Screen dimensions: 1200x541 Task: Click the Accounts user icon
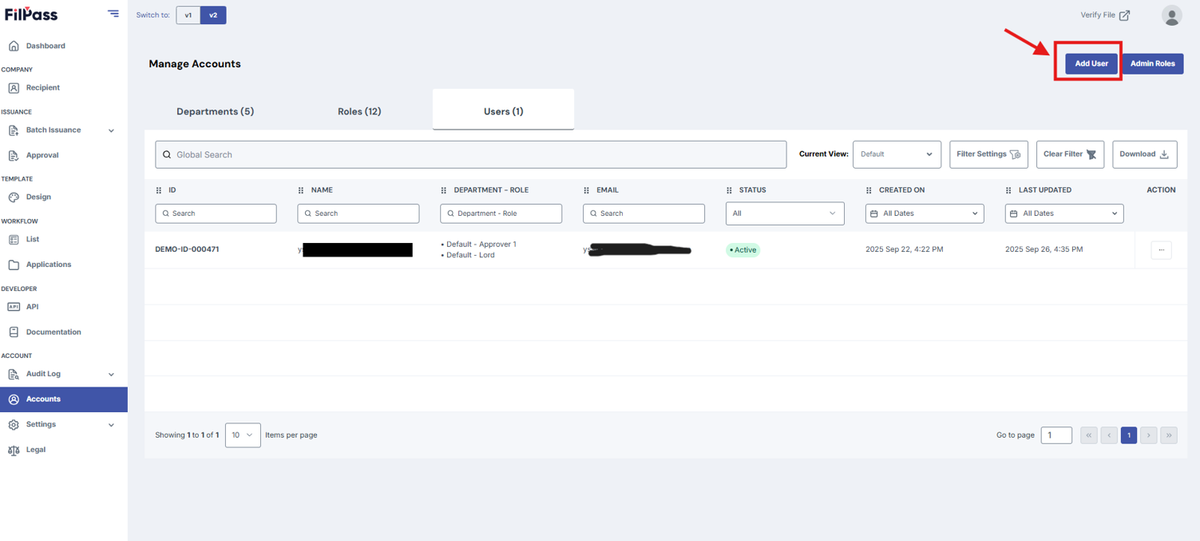(x=14, y=399)
